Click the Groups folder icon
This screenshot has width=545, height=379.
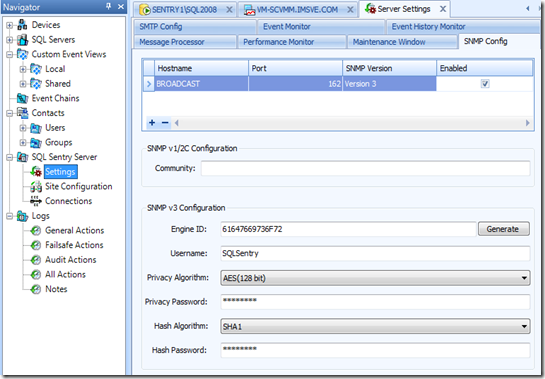[x=36, y=143]
